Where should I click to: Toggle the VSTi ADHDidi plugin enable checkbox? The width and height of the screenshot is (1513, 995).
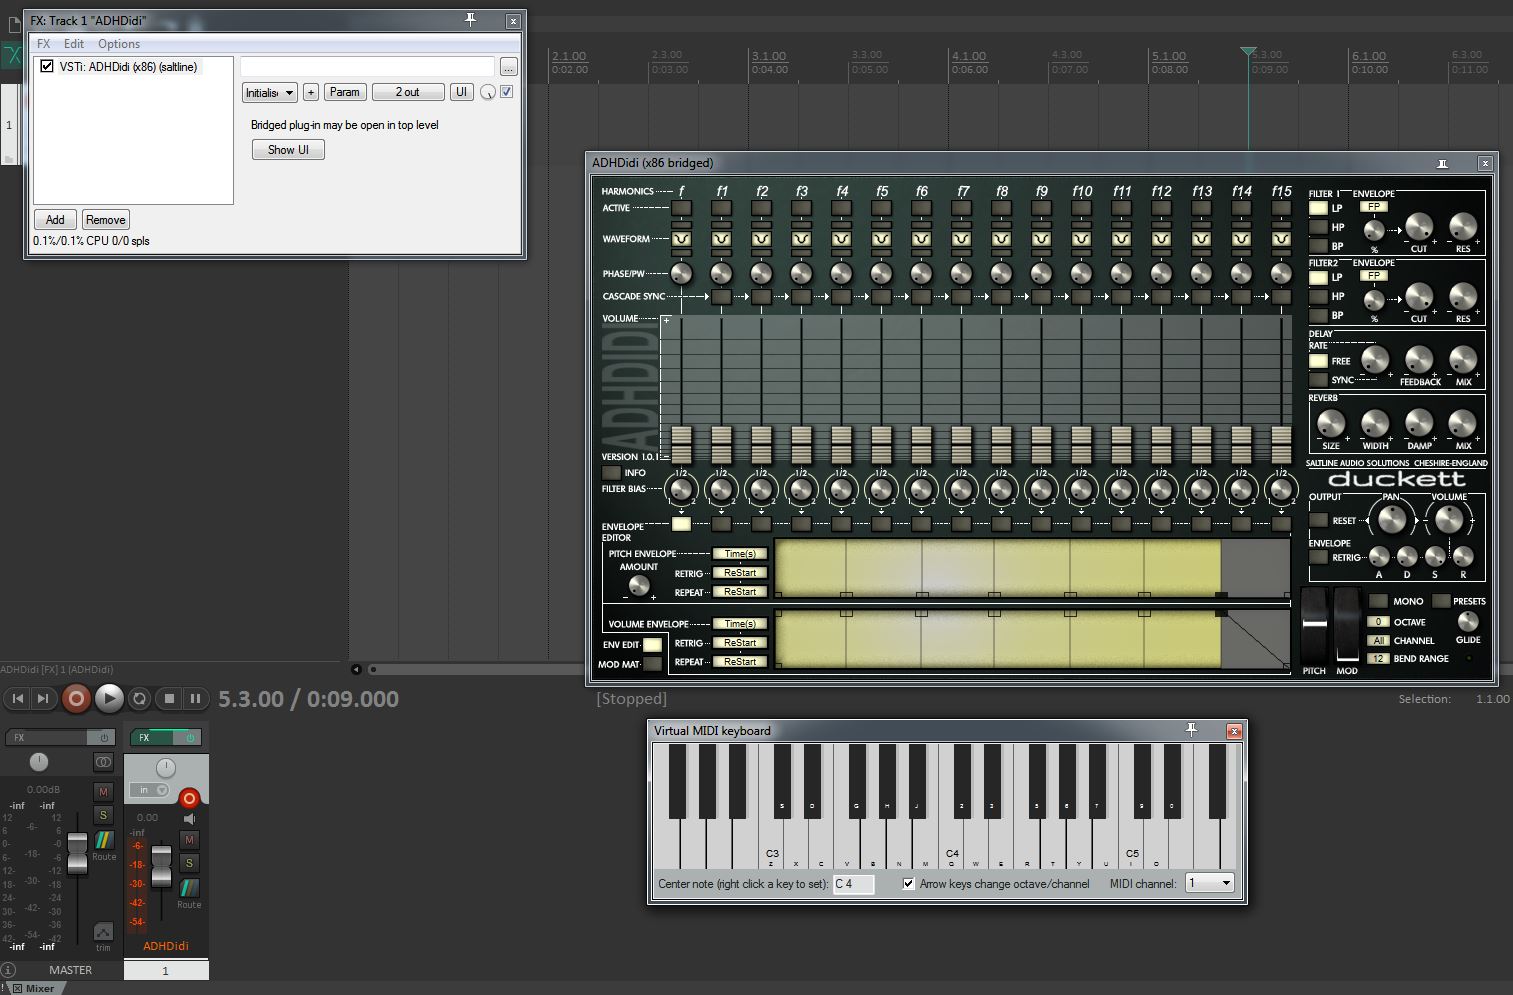(x=47, y=66)
